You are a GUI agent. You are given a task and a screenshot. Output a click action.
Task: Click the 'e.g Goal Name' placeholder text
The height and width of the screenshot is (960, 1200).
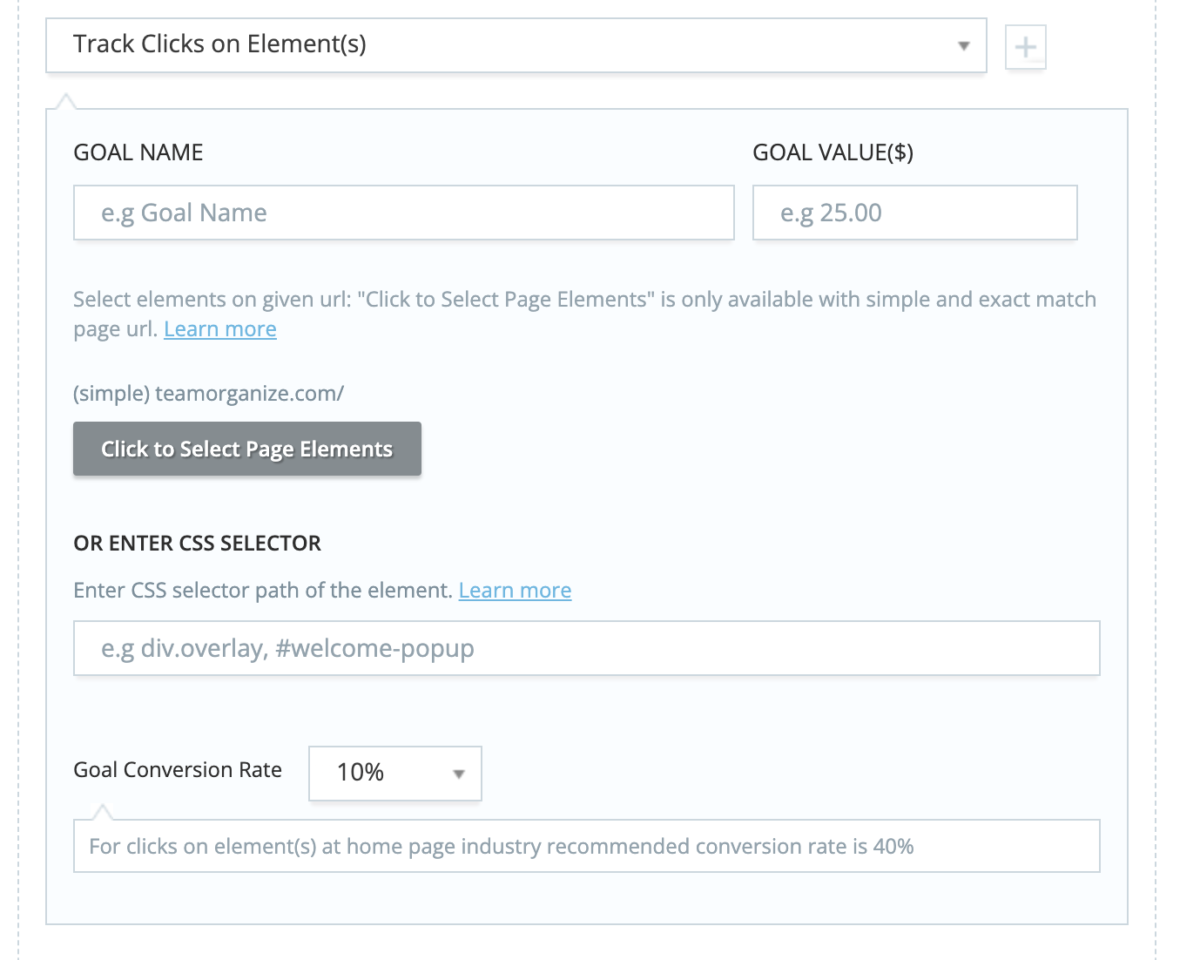180,212
